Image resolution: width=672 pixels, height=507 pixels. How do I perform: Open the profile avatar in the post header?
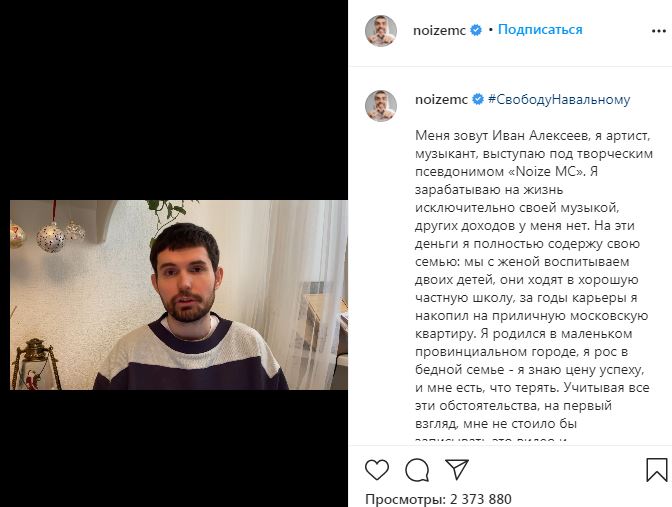click(x=381, y=31)
